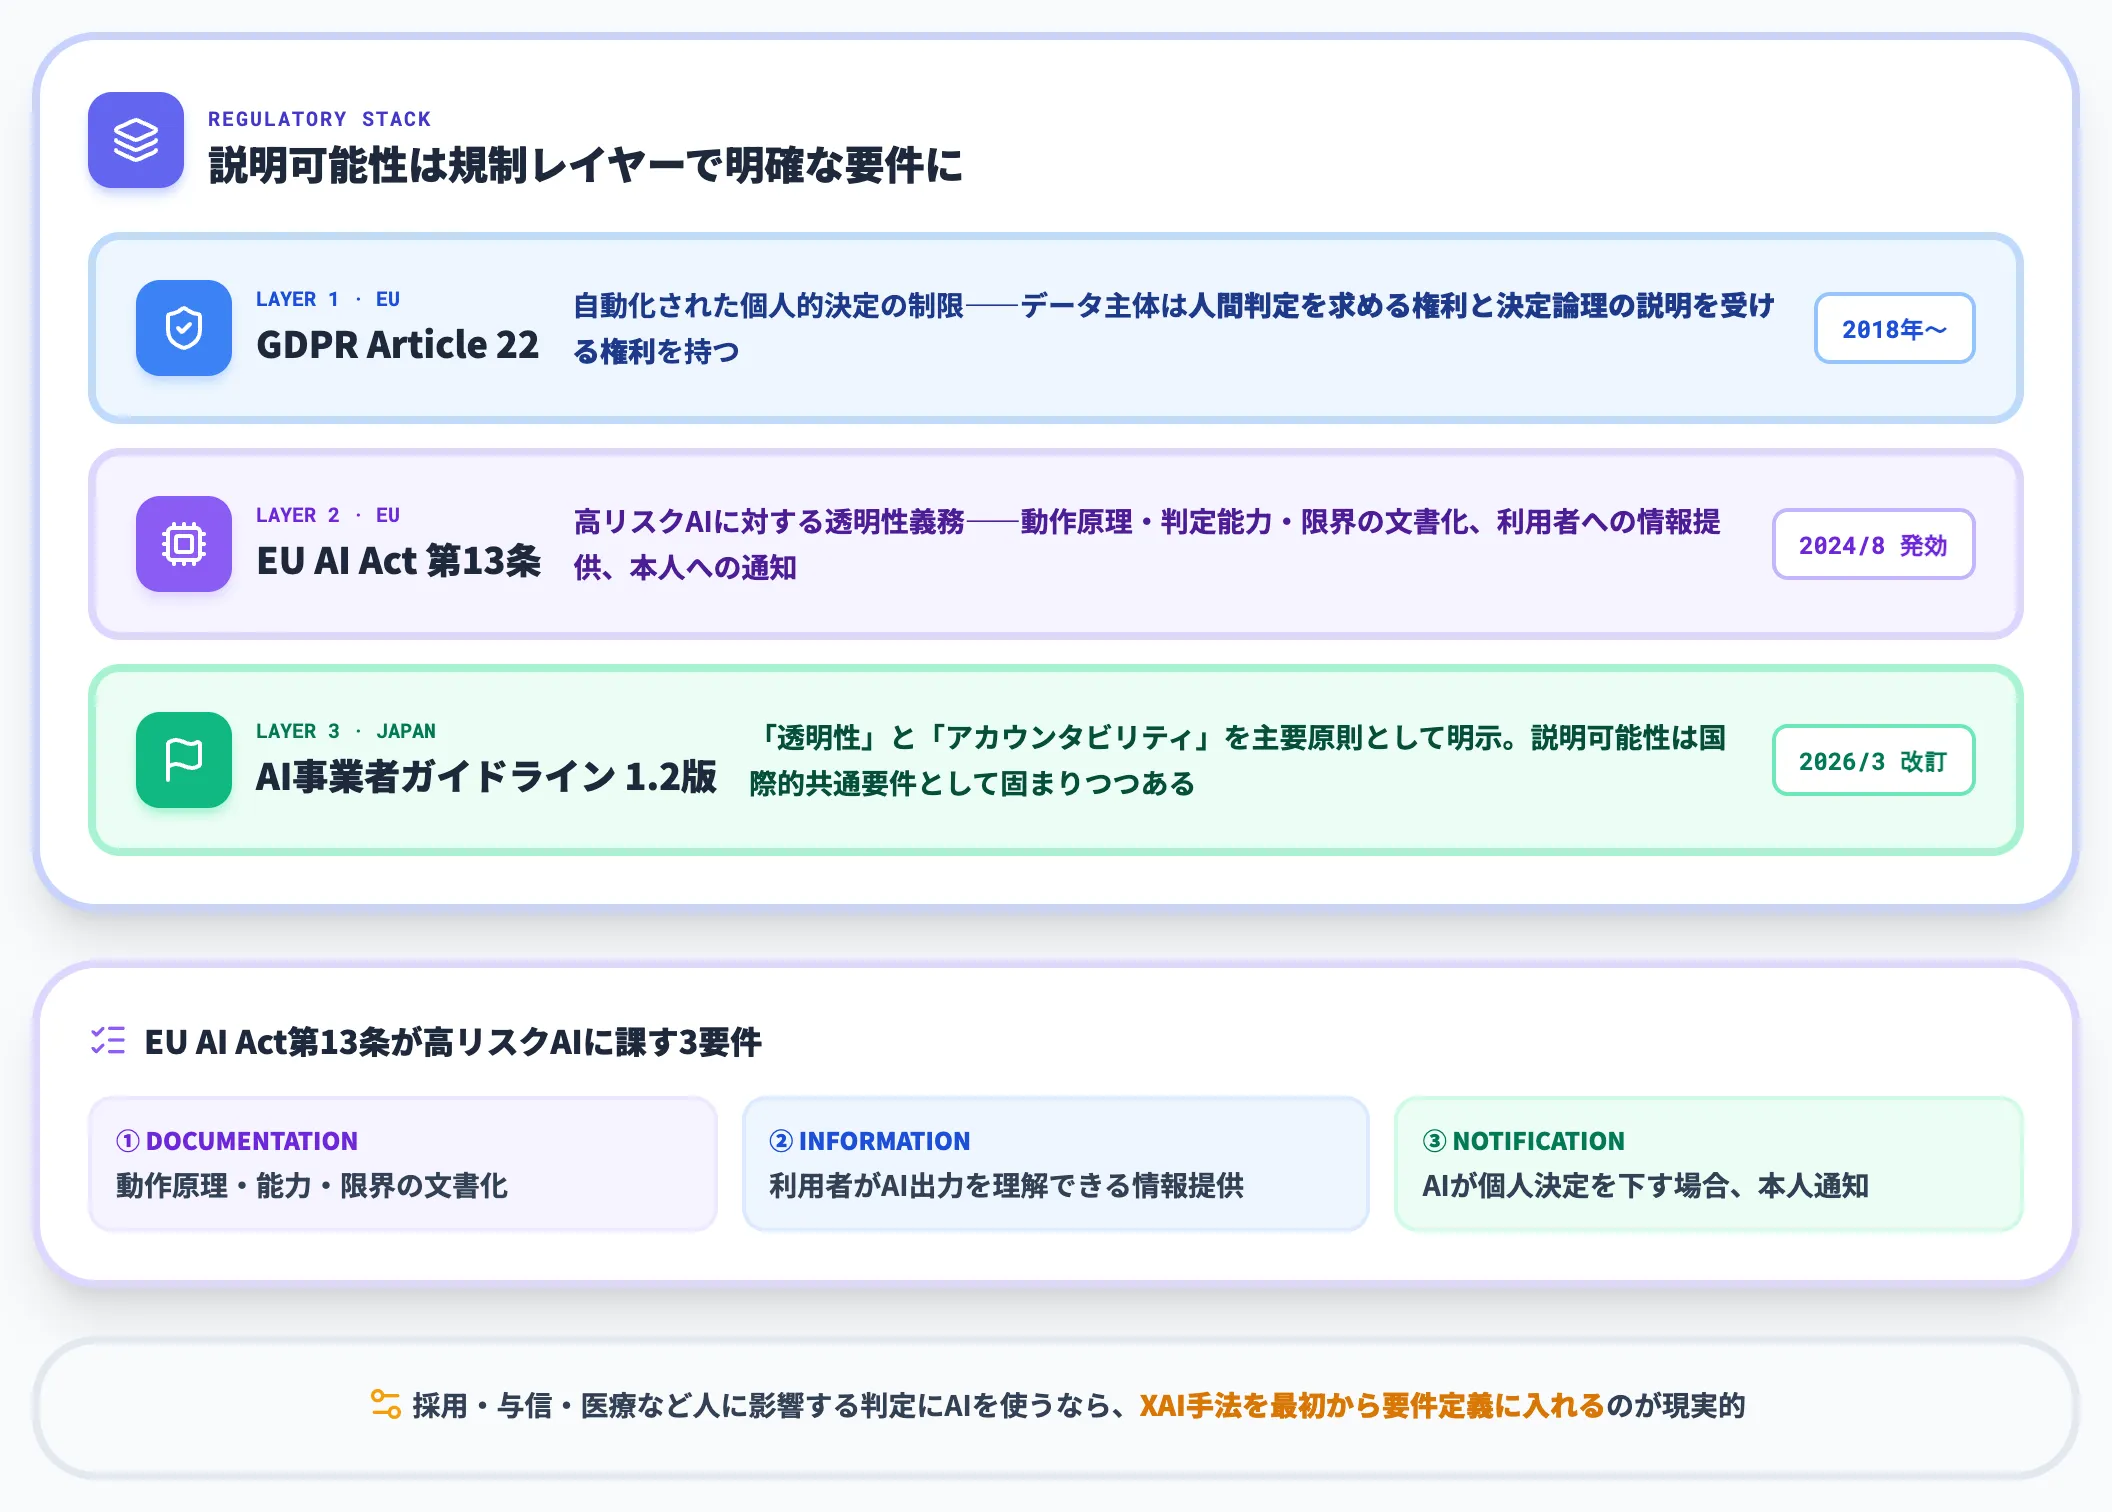Click the green flag icon for AI事業者ガイドライン

tap(184, 760)
